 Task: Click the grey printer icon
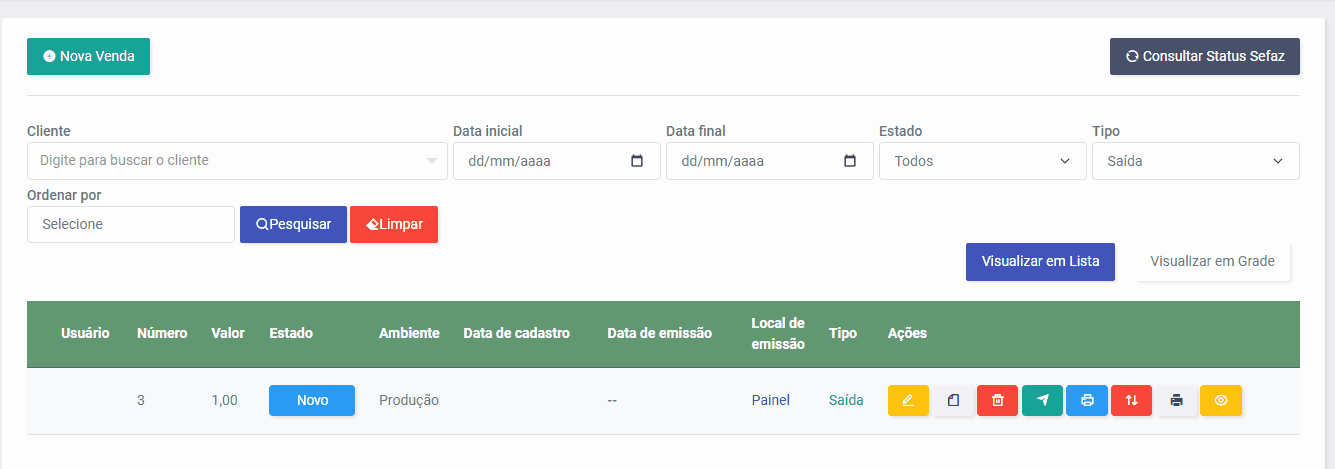point(1176,400)
